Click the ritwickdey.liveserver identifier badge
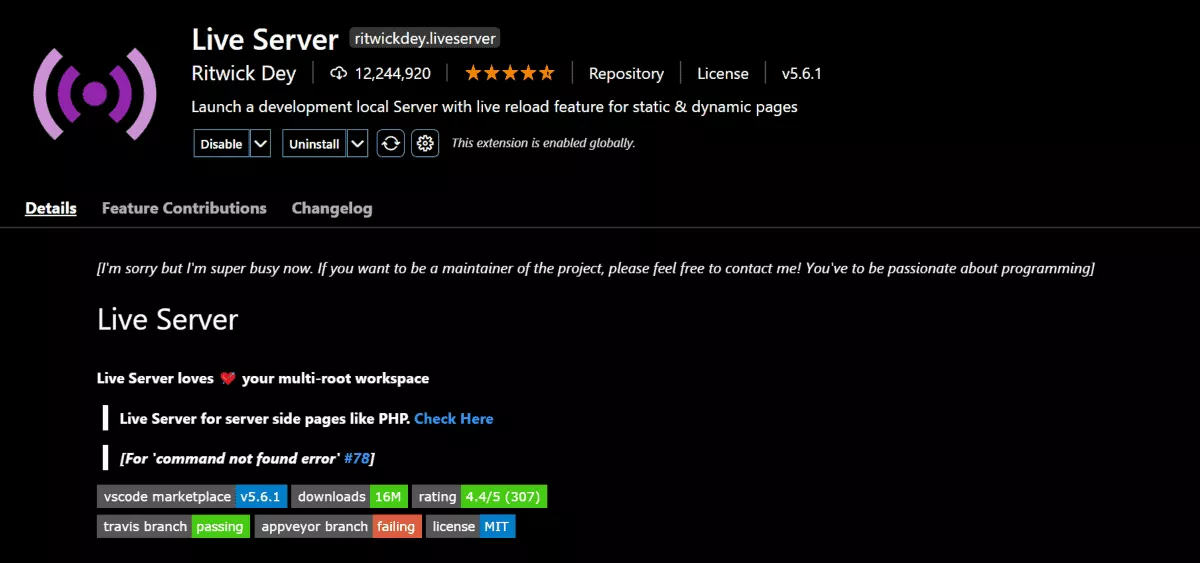The image size is (1200, 563). pos(424,39)
